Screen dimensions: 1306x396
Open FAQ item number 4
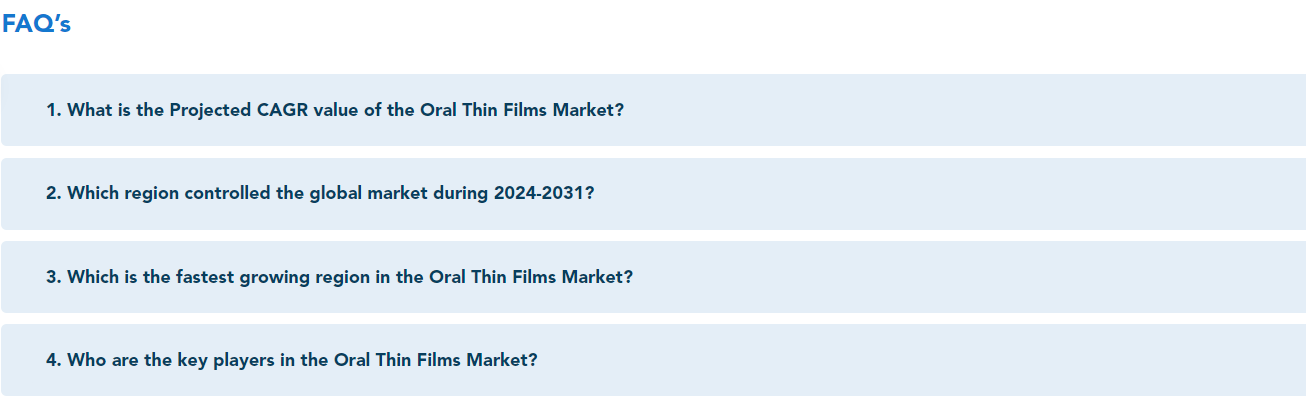(x=653, y=360)
